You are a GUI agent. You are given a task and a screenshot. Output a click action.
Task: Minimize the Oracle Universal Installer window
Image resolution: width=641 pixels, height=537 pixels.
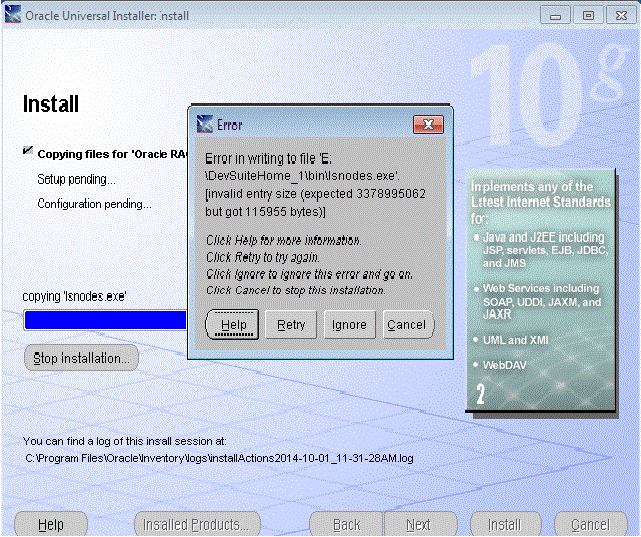(x=555, y=16)
